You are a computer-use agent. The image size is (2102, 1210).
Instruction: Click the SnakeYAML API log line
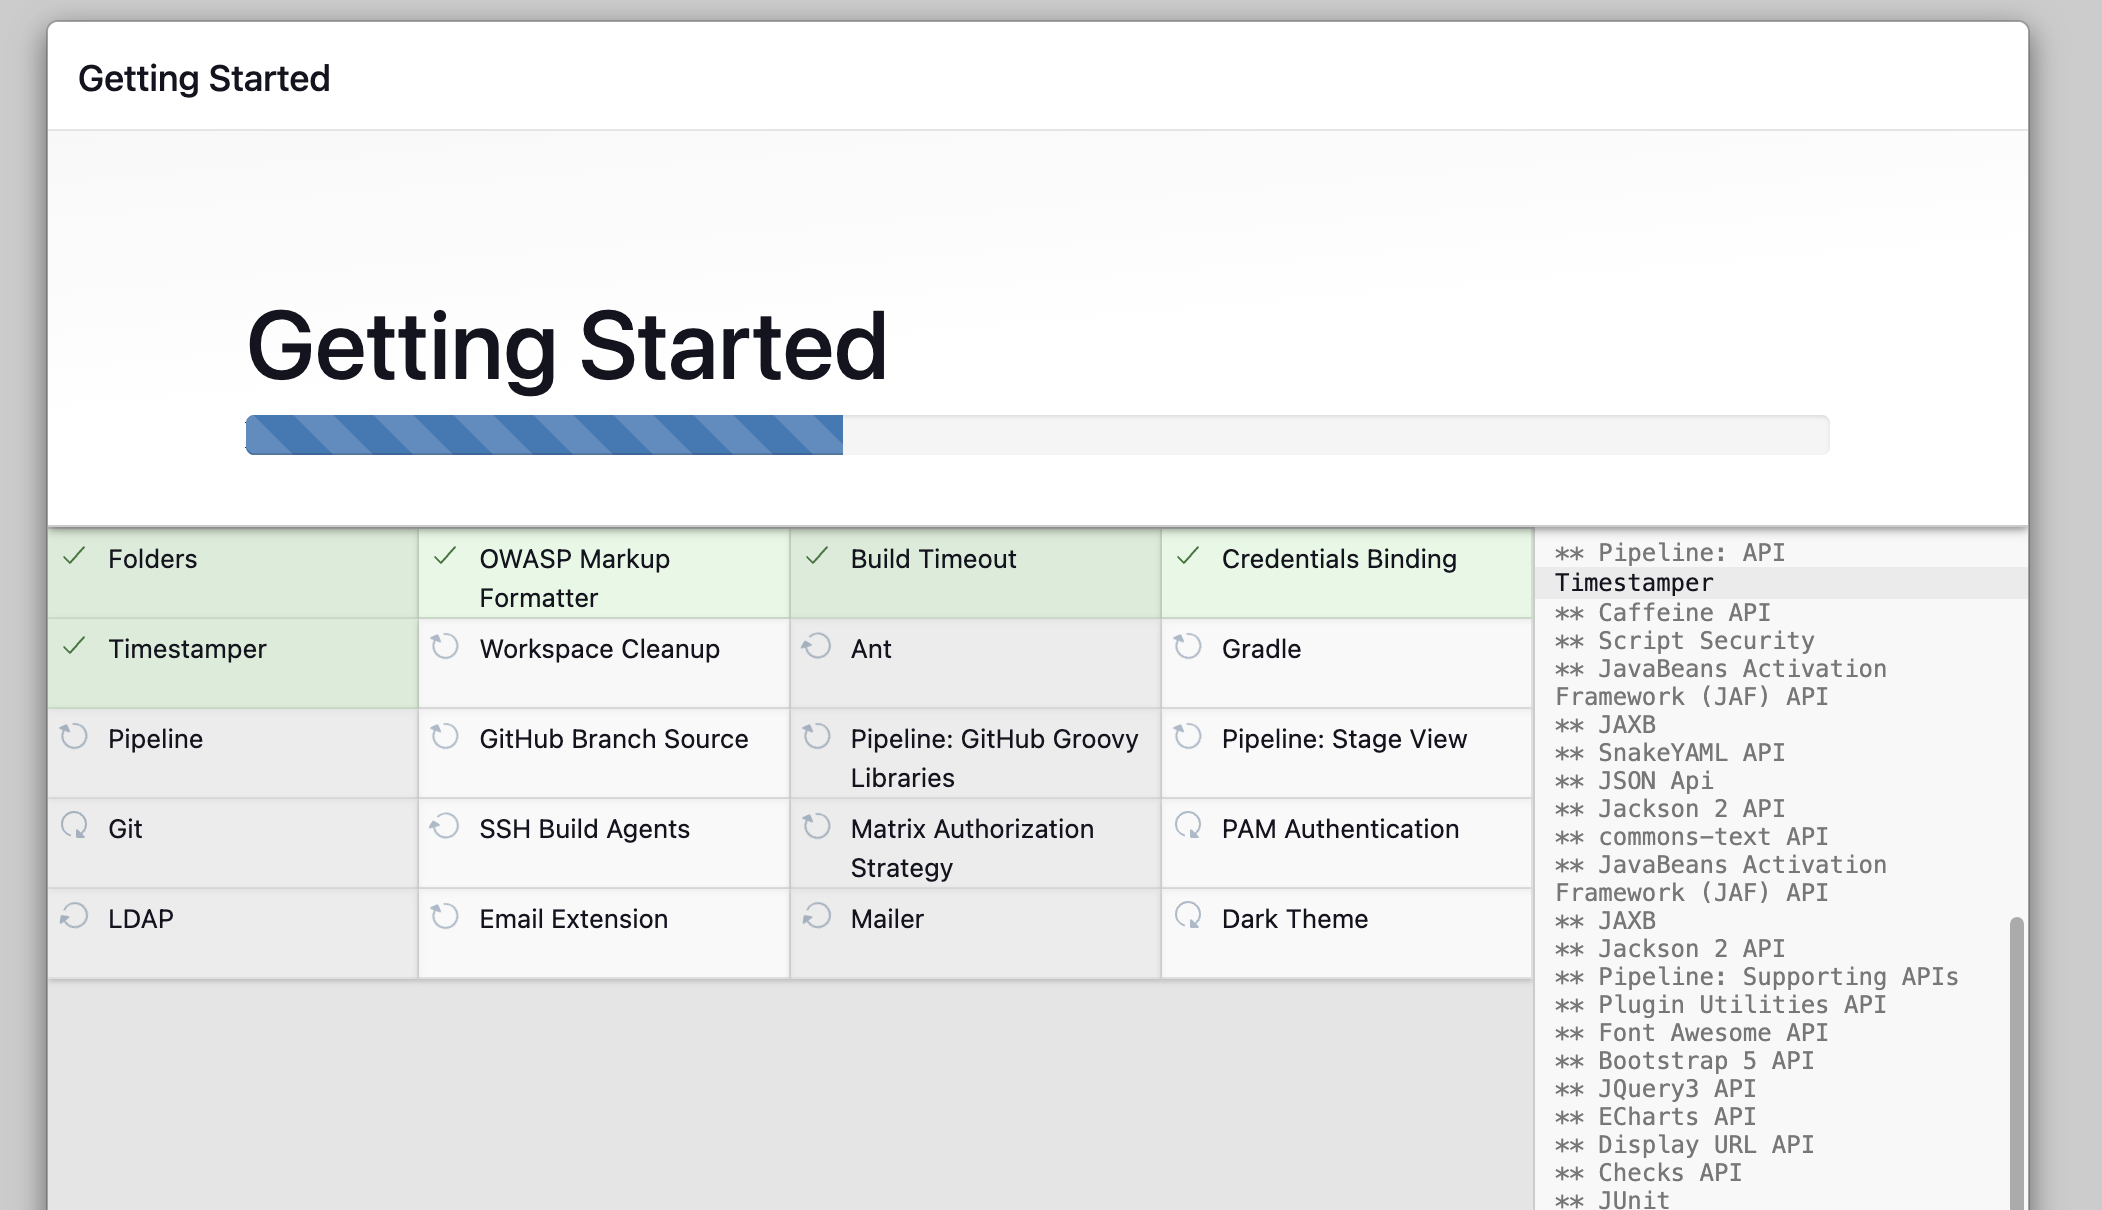1670,753
